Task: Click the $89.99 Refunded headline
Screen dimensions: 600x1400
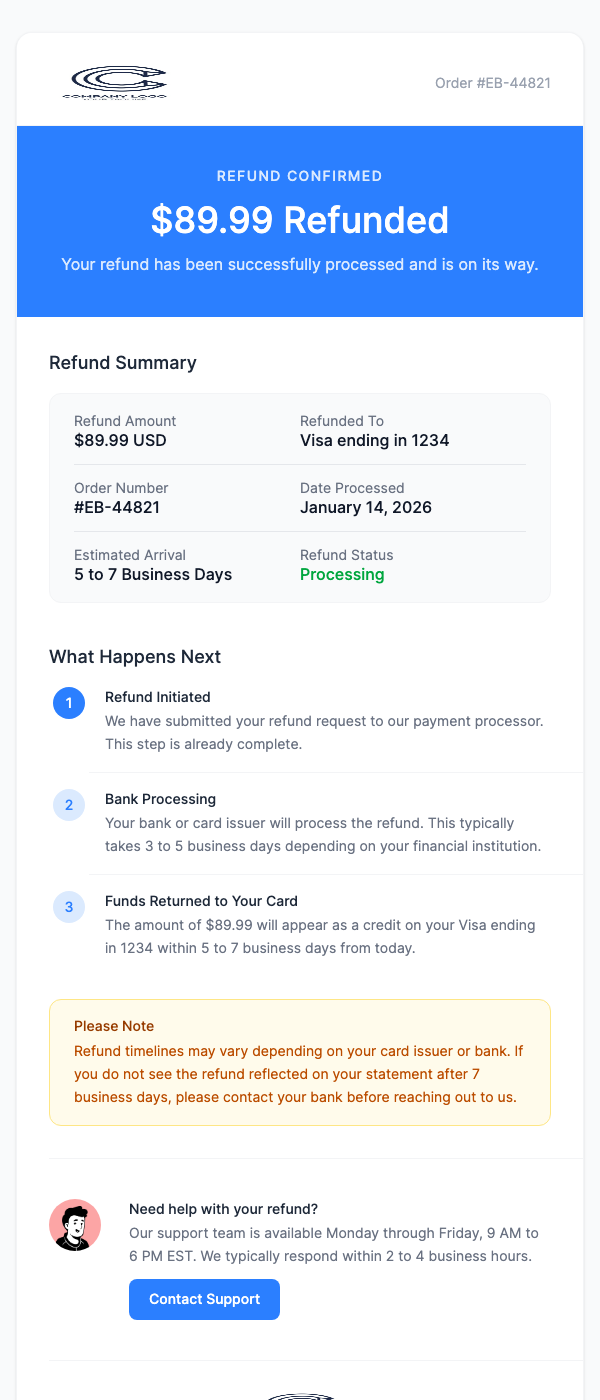Action: pyautogui.click(x=300, y=220)
